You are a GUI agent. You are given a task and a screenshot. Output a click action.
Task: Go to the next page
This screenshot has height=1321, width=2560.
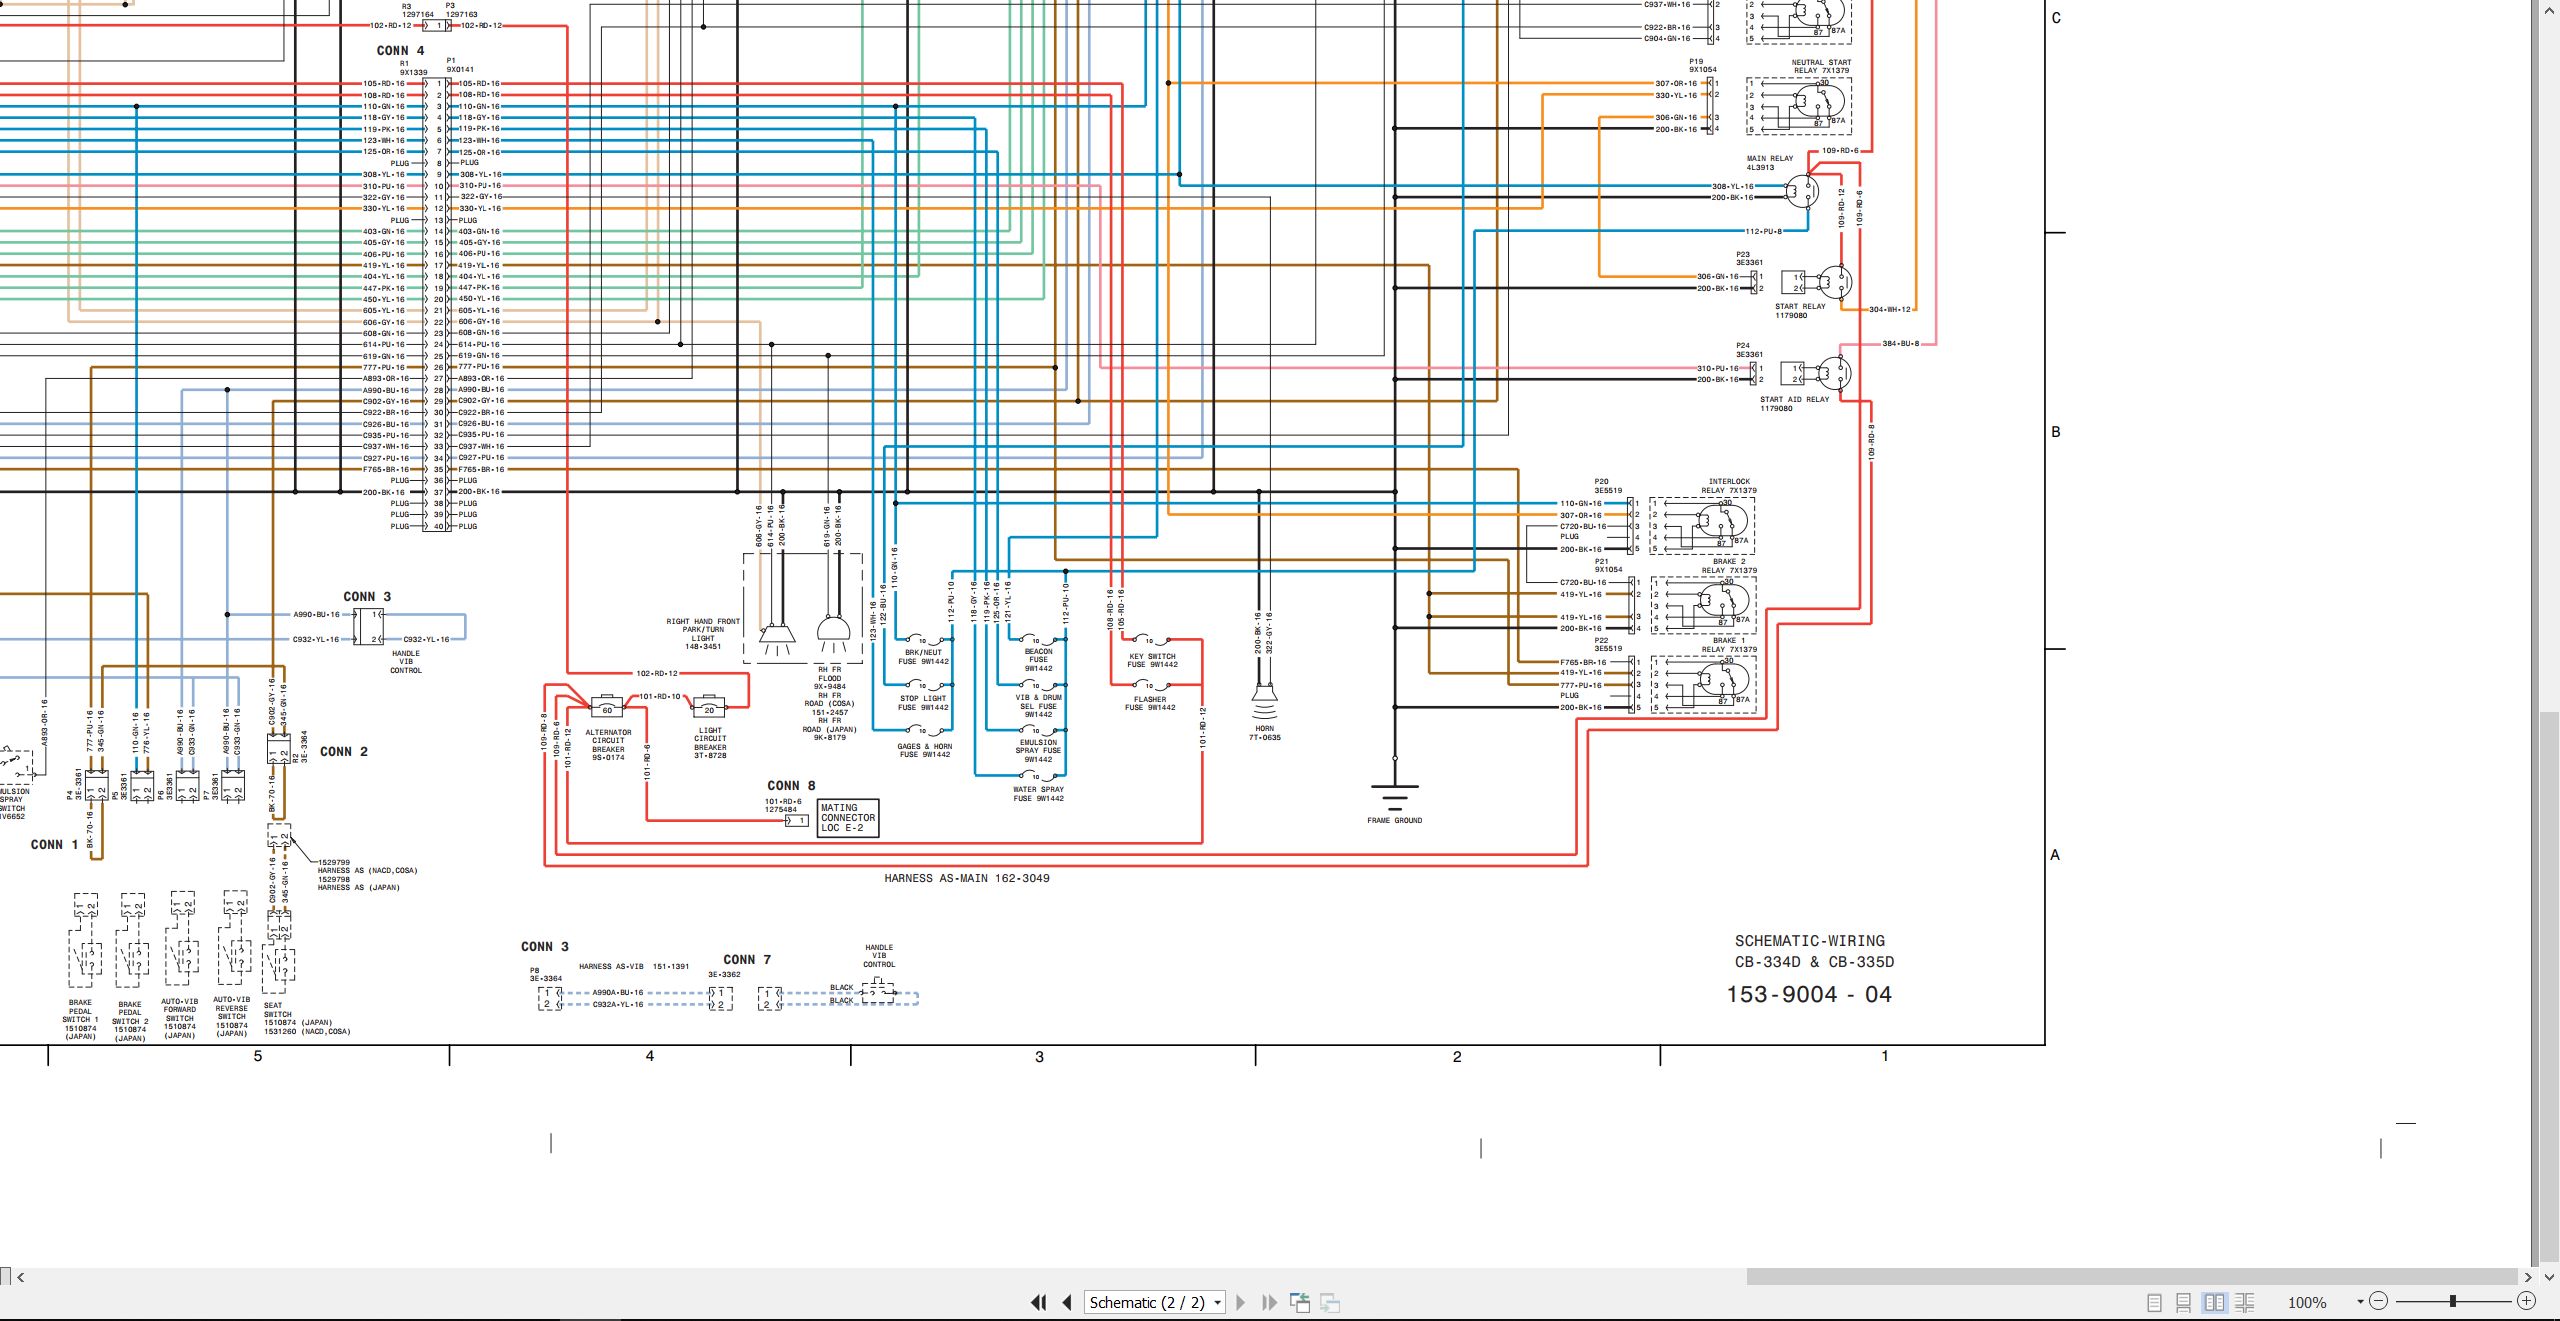click(1241, 1302)
